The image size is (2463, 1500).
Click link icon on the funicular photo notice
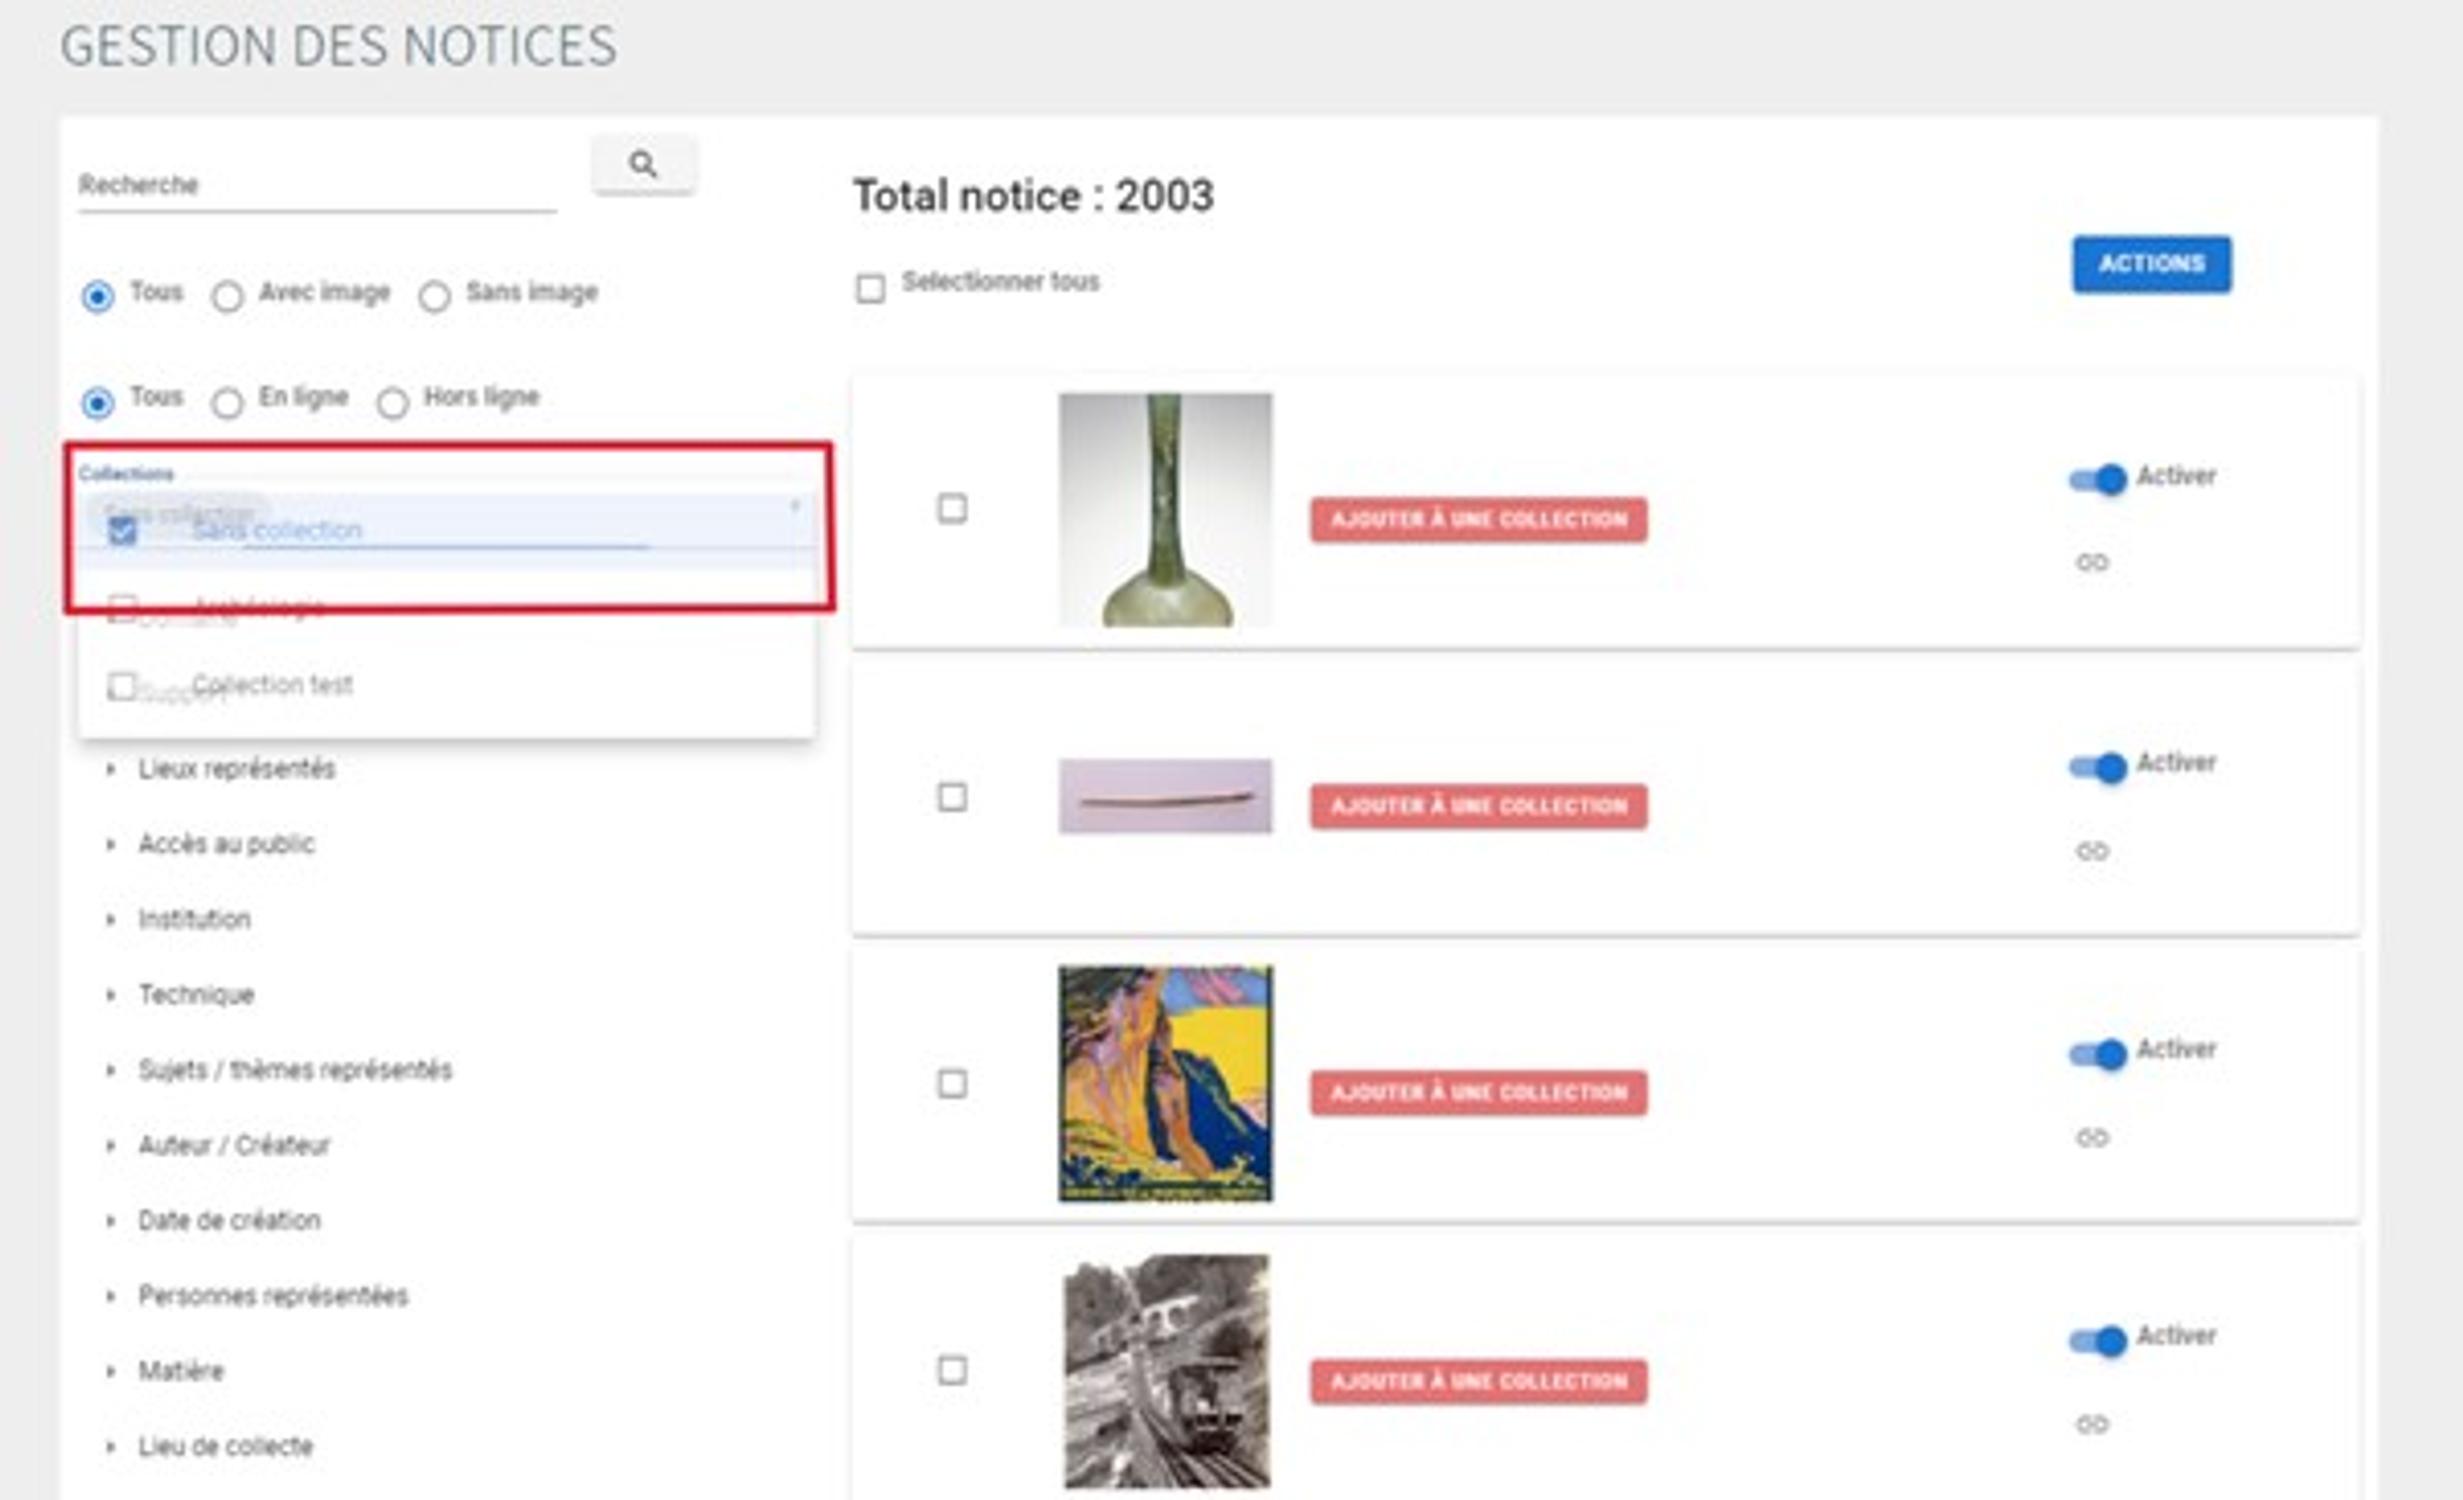coord(2092,1424)
